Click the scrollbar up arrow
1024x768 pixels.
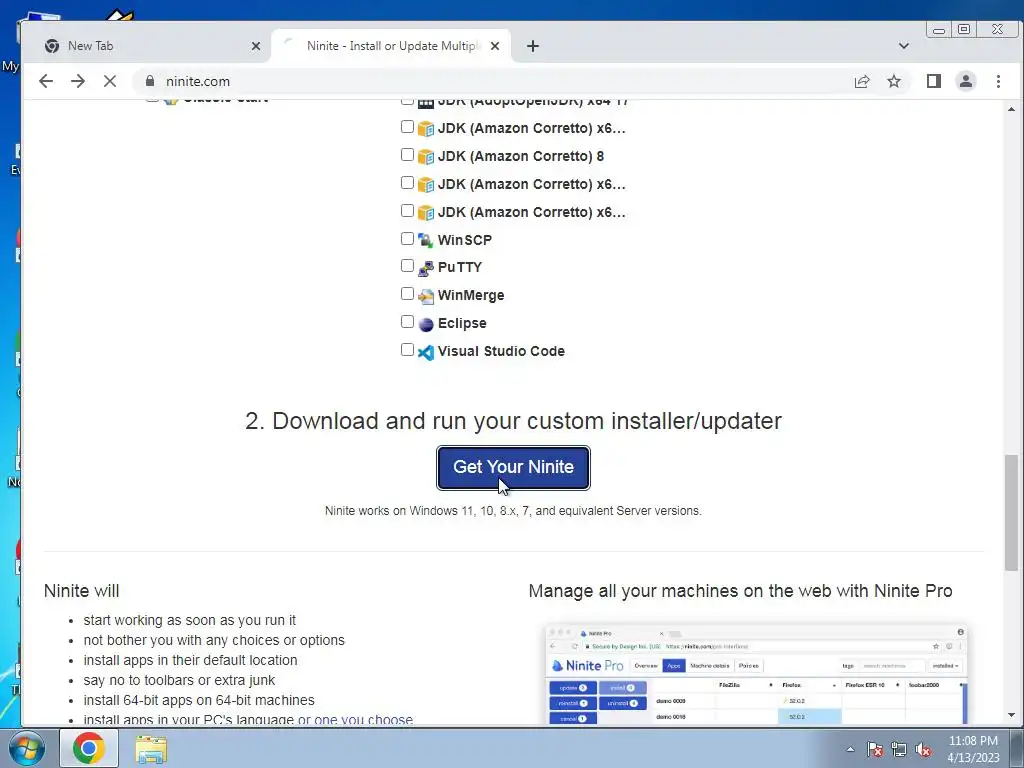tap(1011, 109)
